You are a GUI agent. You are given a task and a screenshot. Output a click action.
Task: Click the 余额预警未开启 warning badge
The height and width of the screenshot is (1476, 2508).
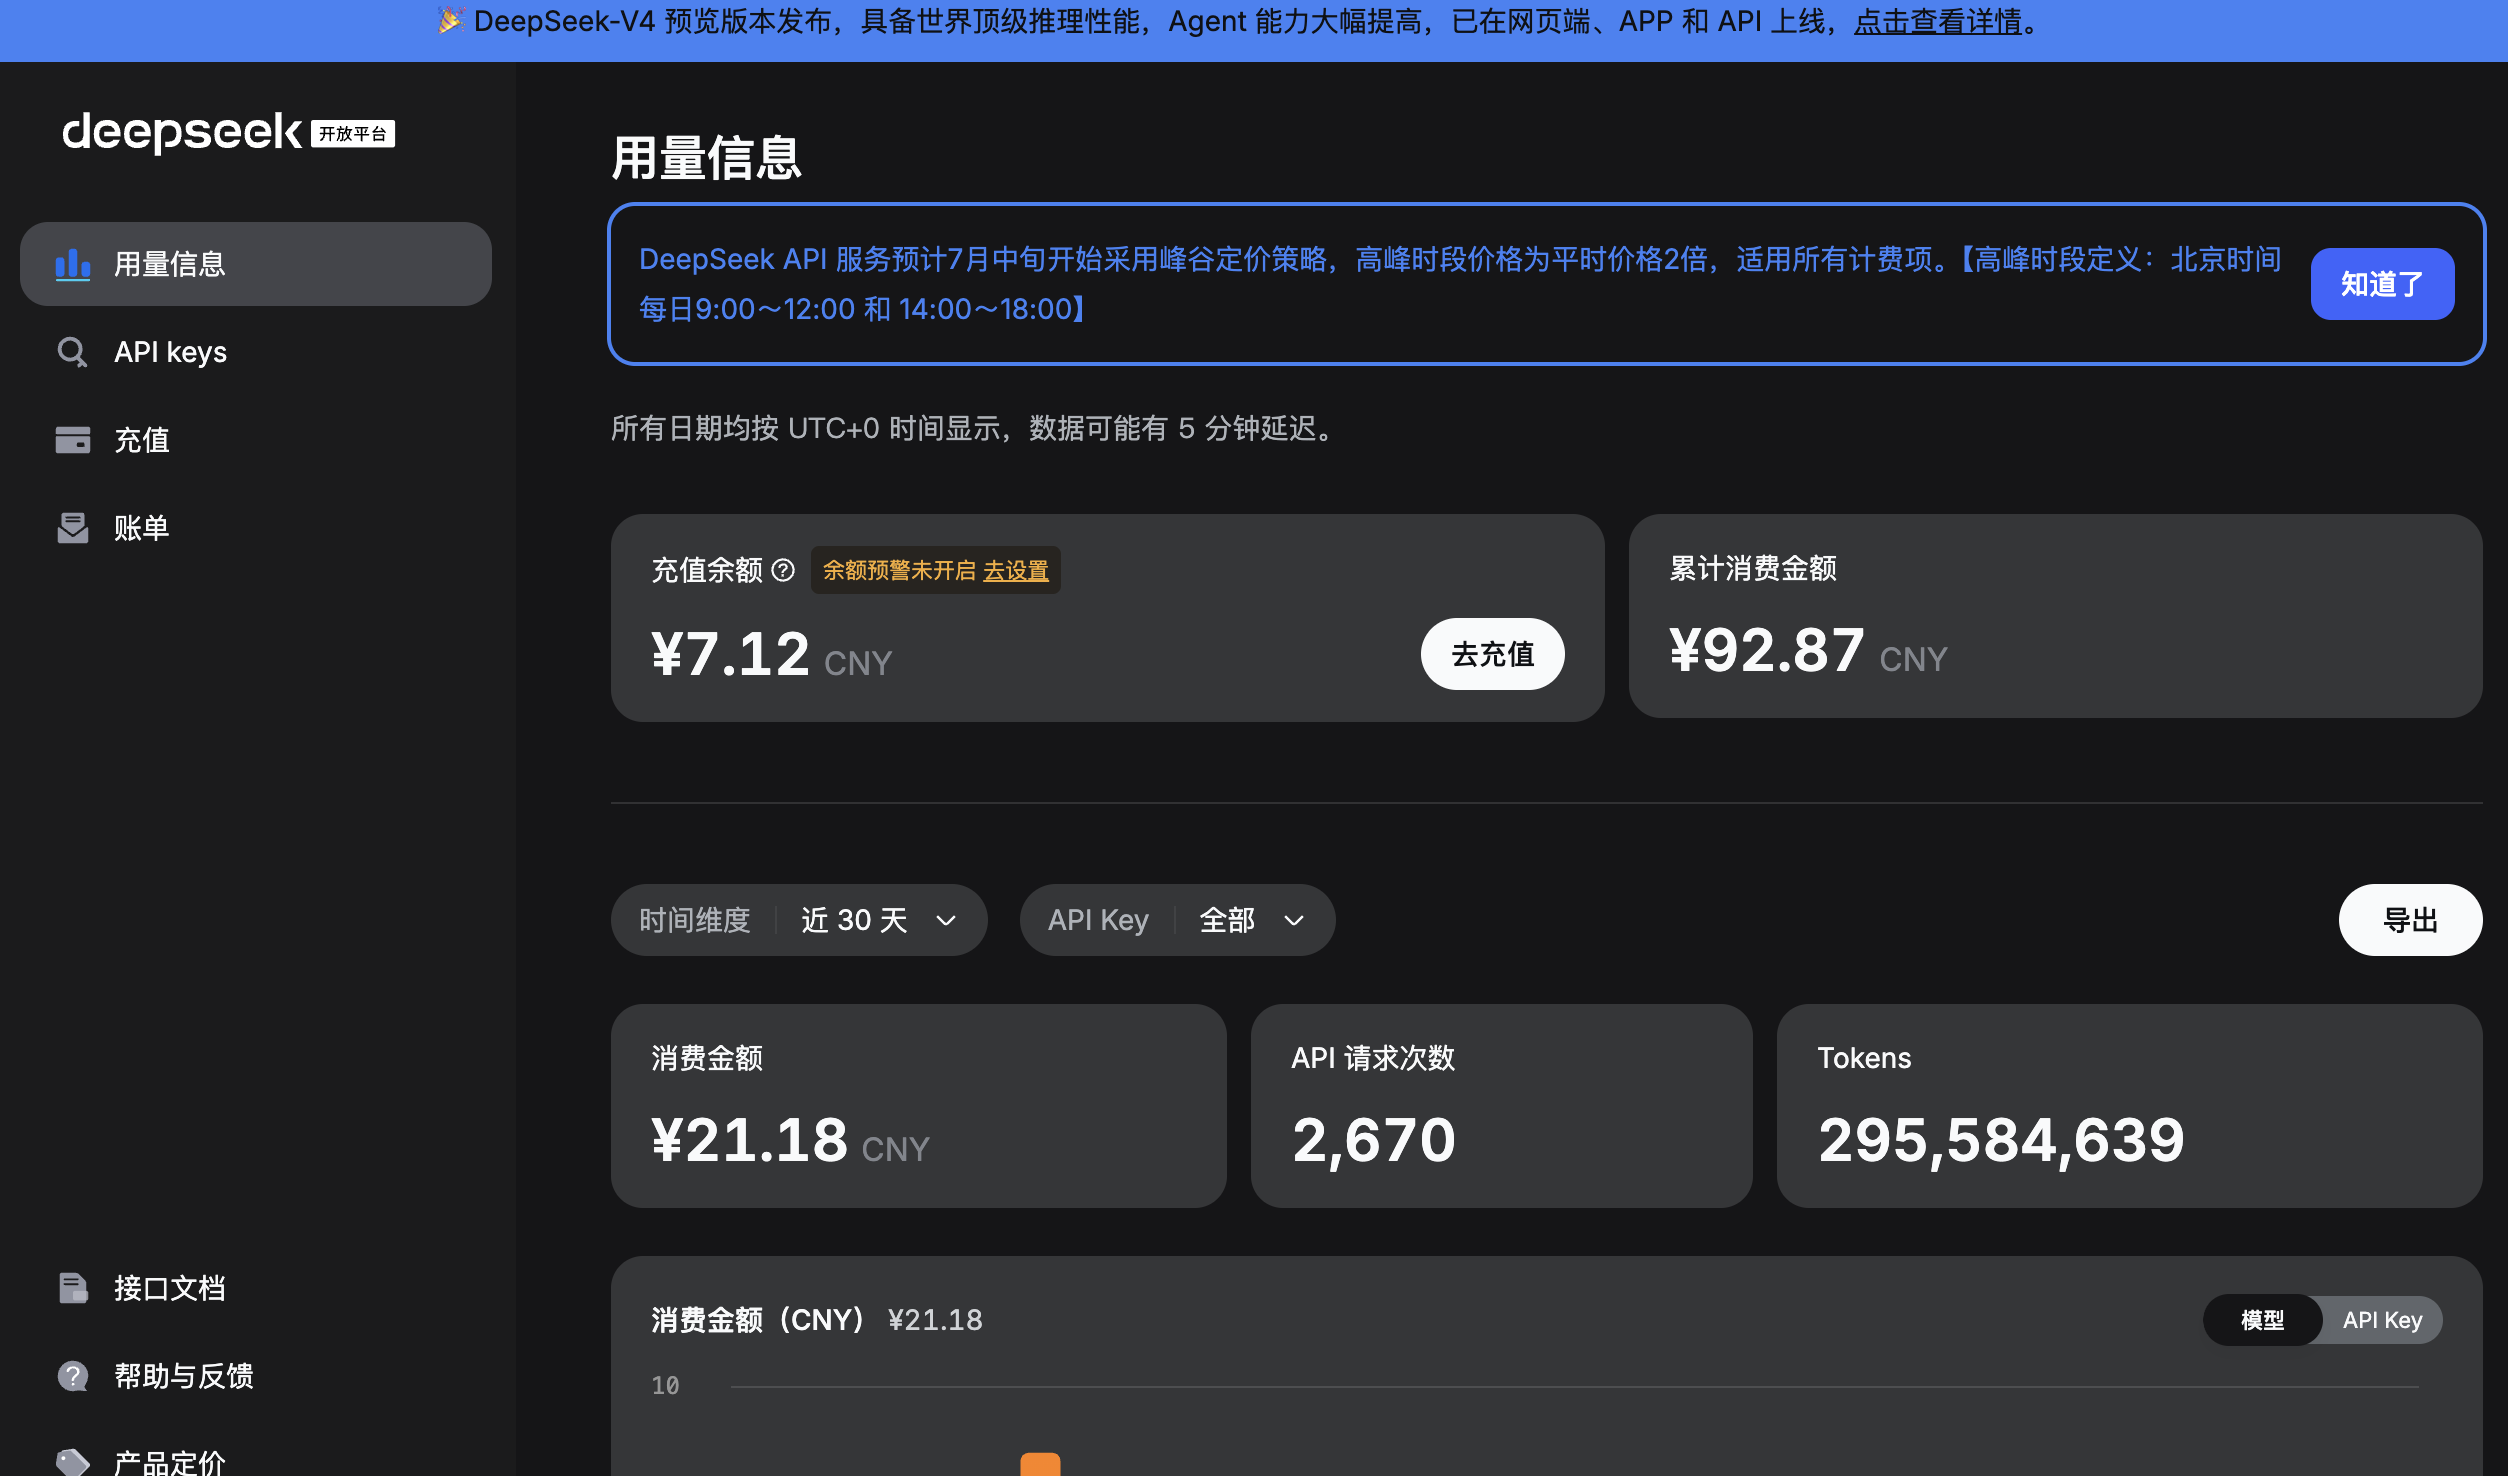click(935, 571)
